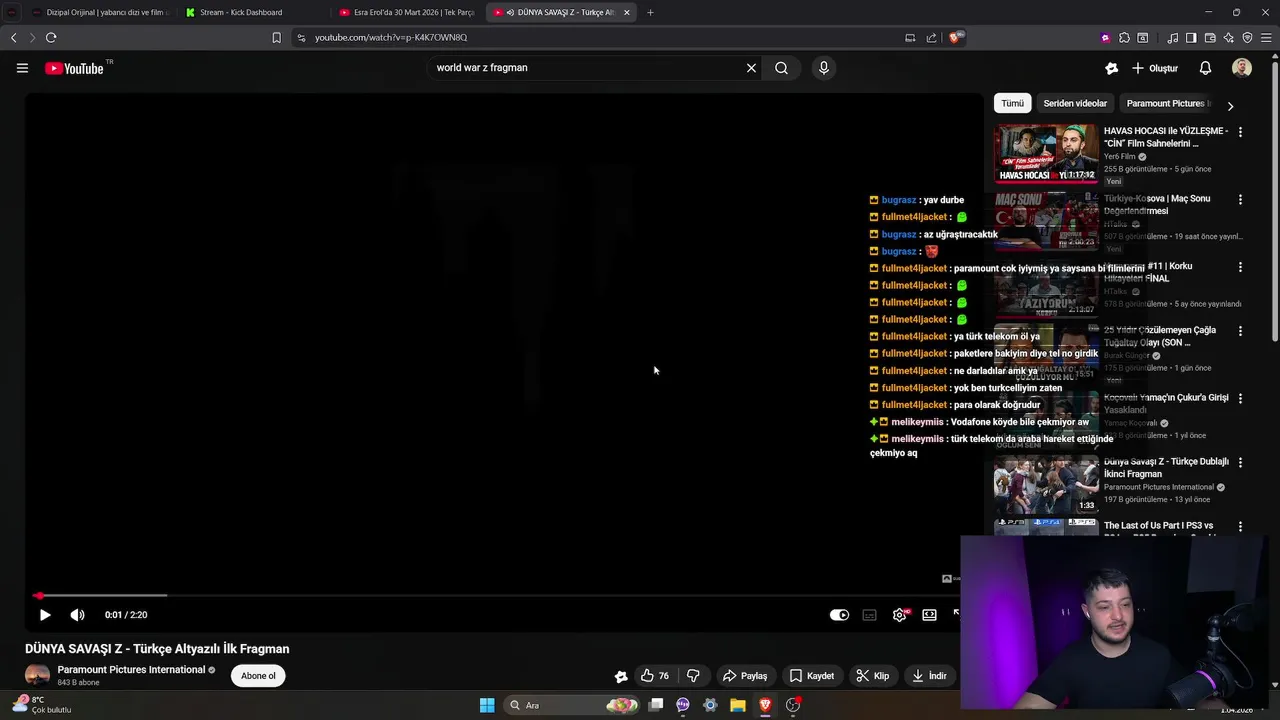Reload the page with the refresh icon
The width and height of the screenshot is (1280, 720).
[51, 37]
